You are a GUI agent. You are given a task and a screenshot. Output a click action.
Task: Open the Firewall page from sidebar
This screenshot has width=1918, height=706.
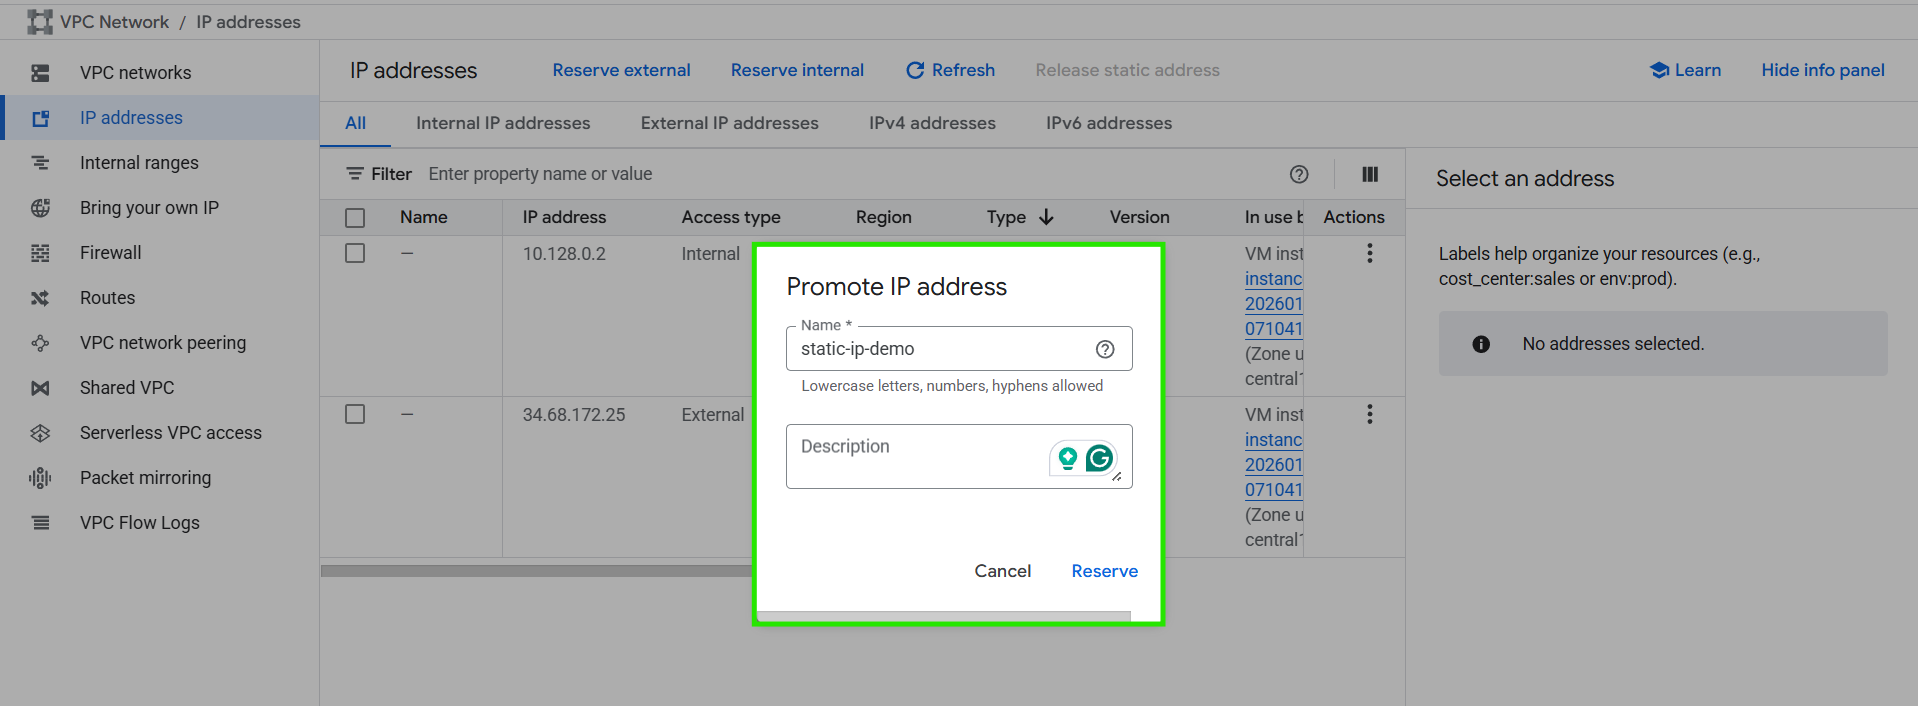pos(110,253)
